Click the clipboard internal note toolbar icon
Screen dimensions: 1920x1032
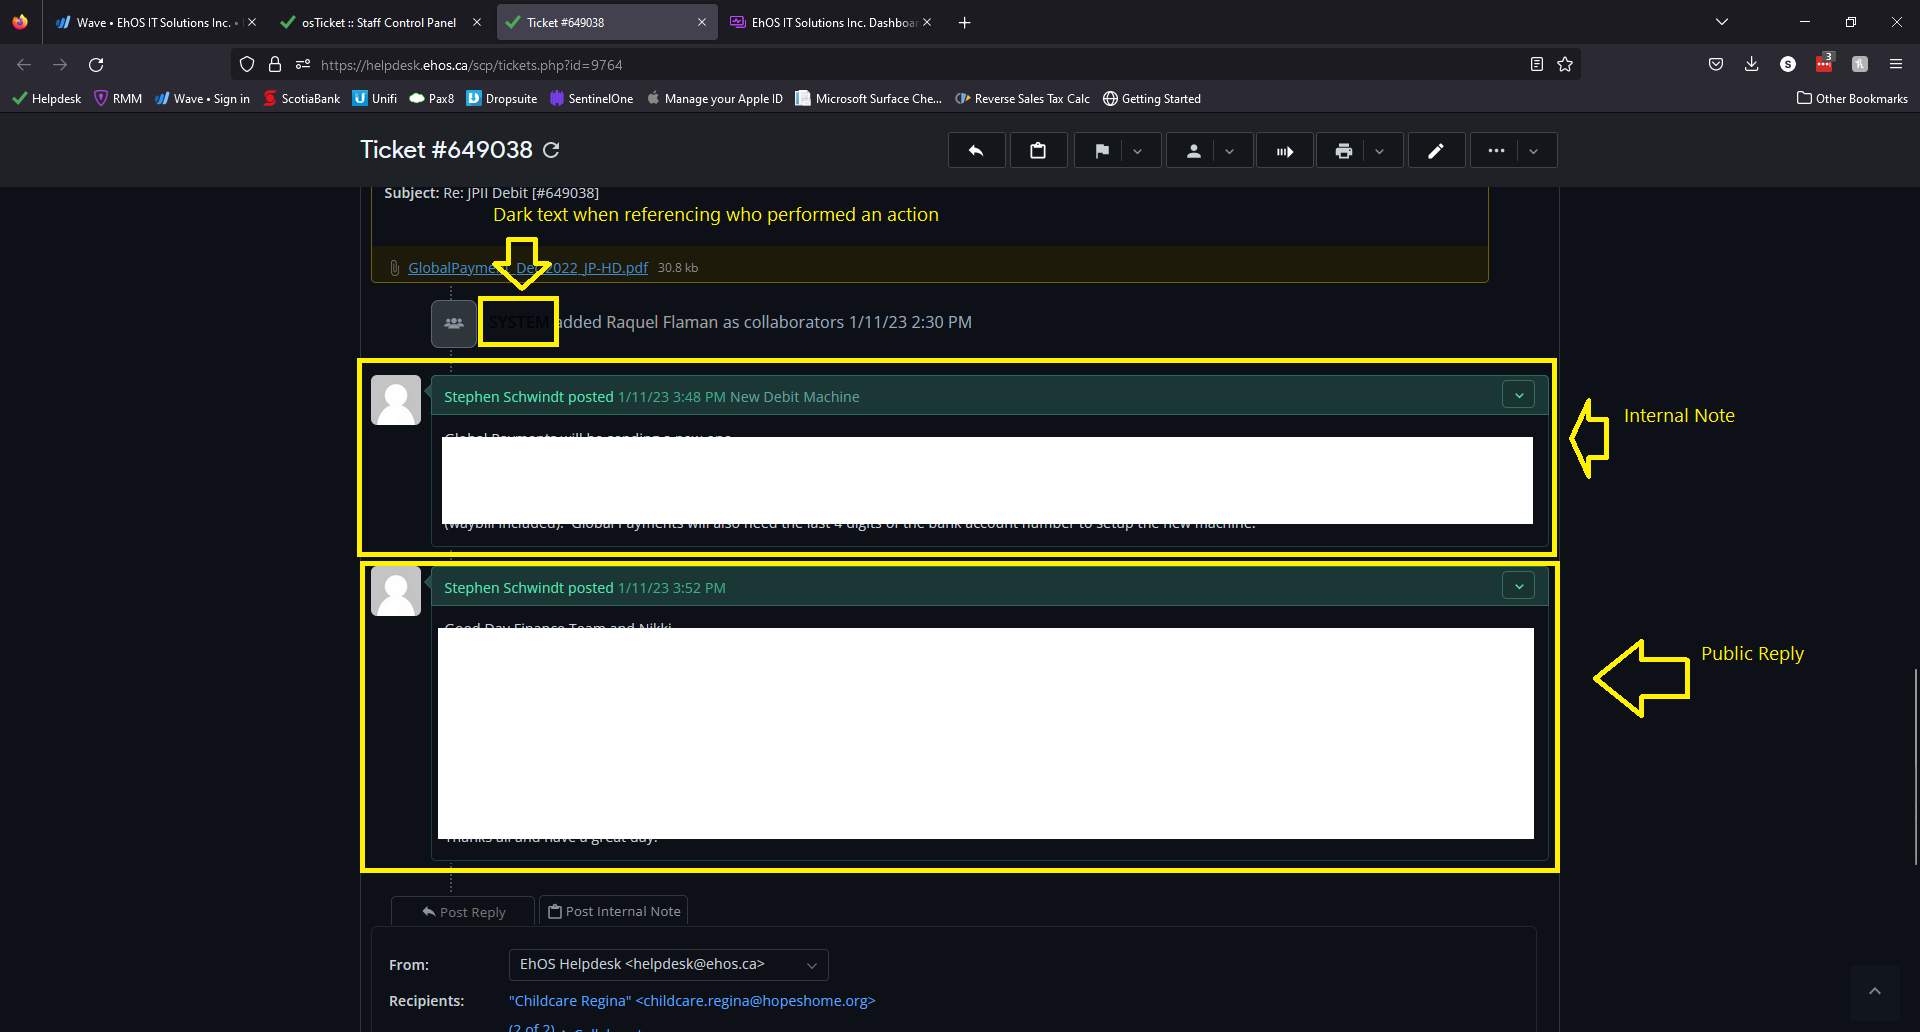point(1038,151)
